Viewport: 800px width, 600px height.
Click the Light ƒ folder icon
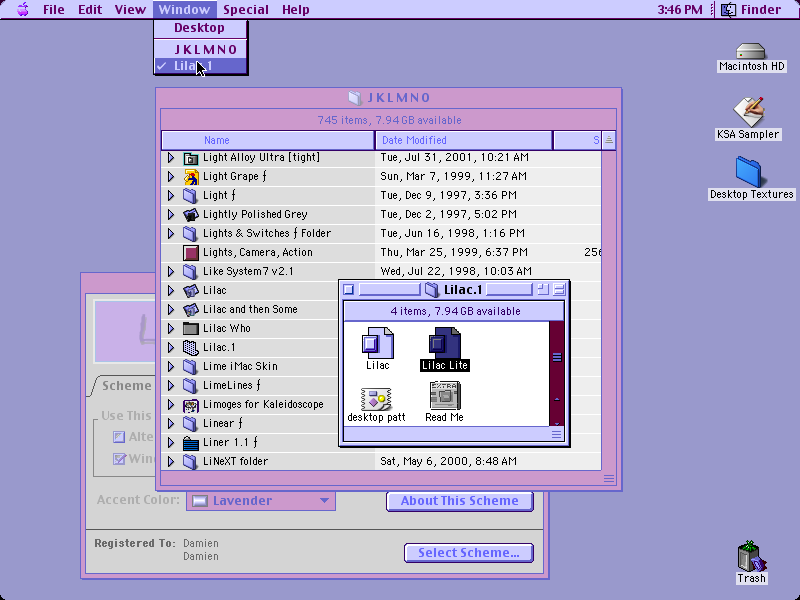(190, 195)
